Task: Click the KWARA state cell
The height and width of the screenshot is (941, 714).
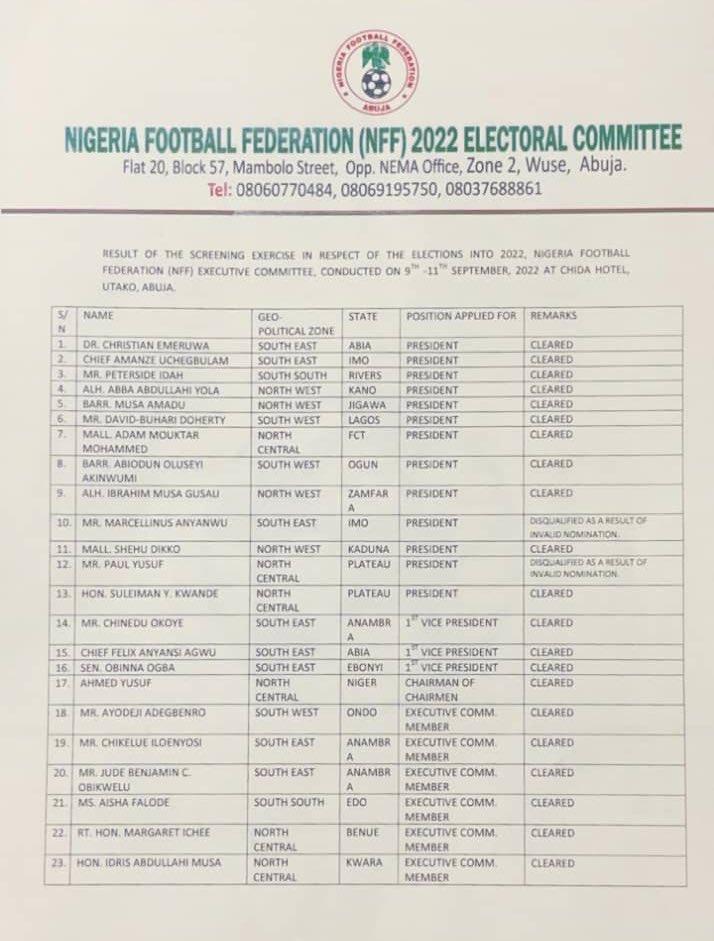Action: click(366, 863)
